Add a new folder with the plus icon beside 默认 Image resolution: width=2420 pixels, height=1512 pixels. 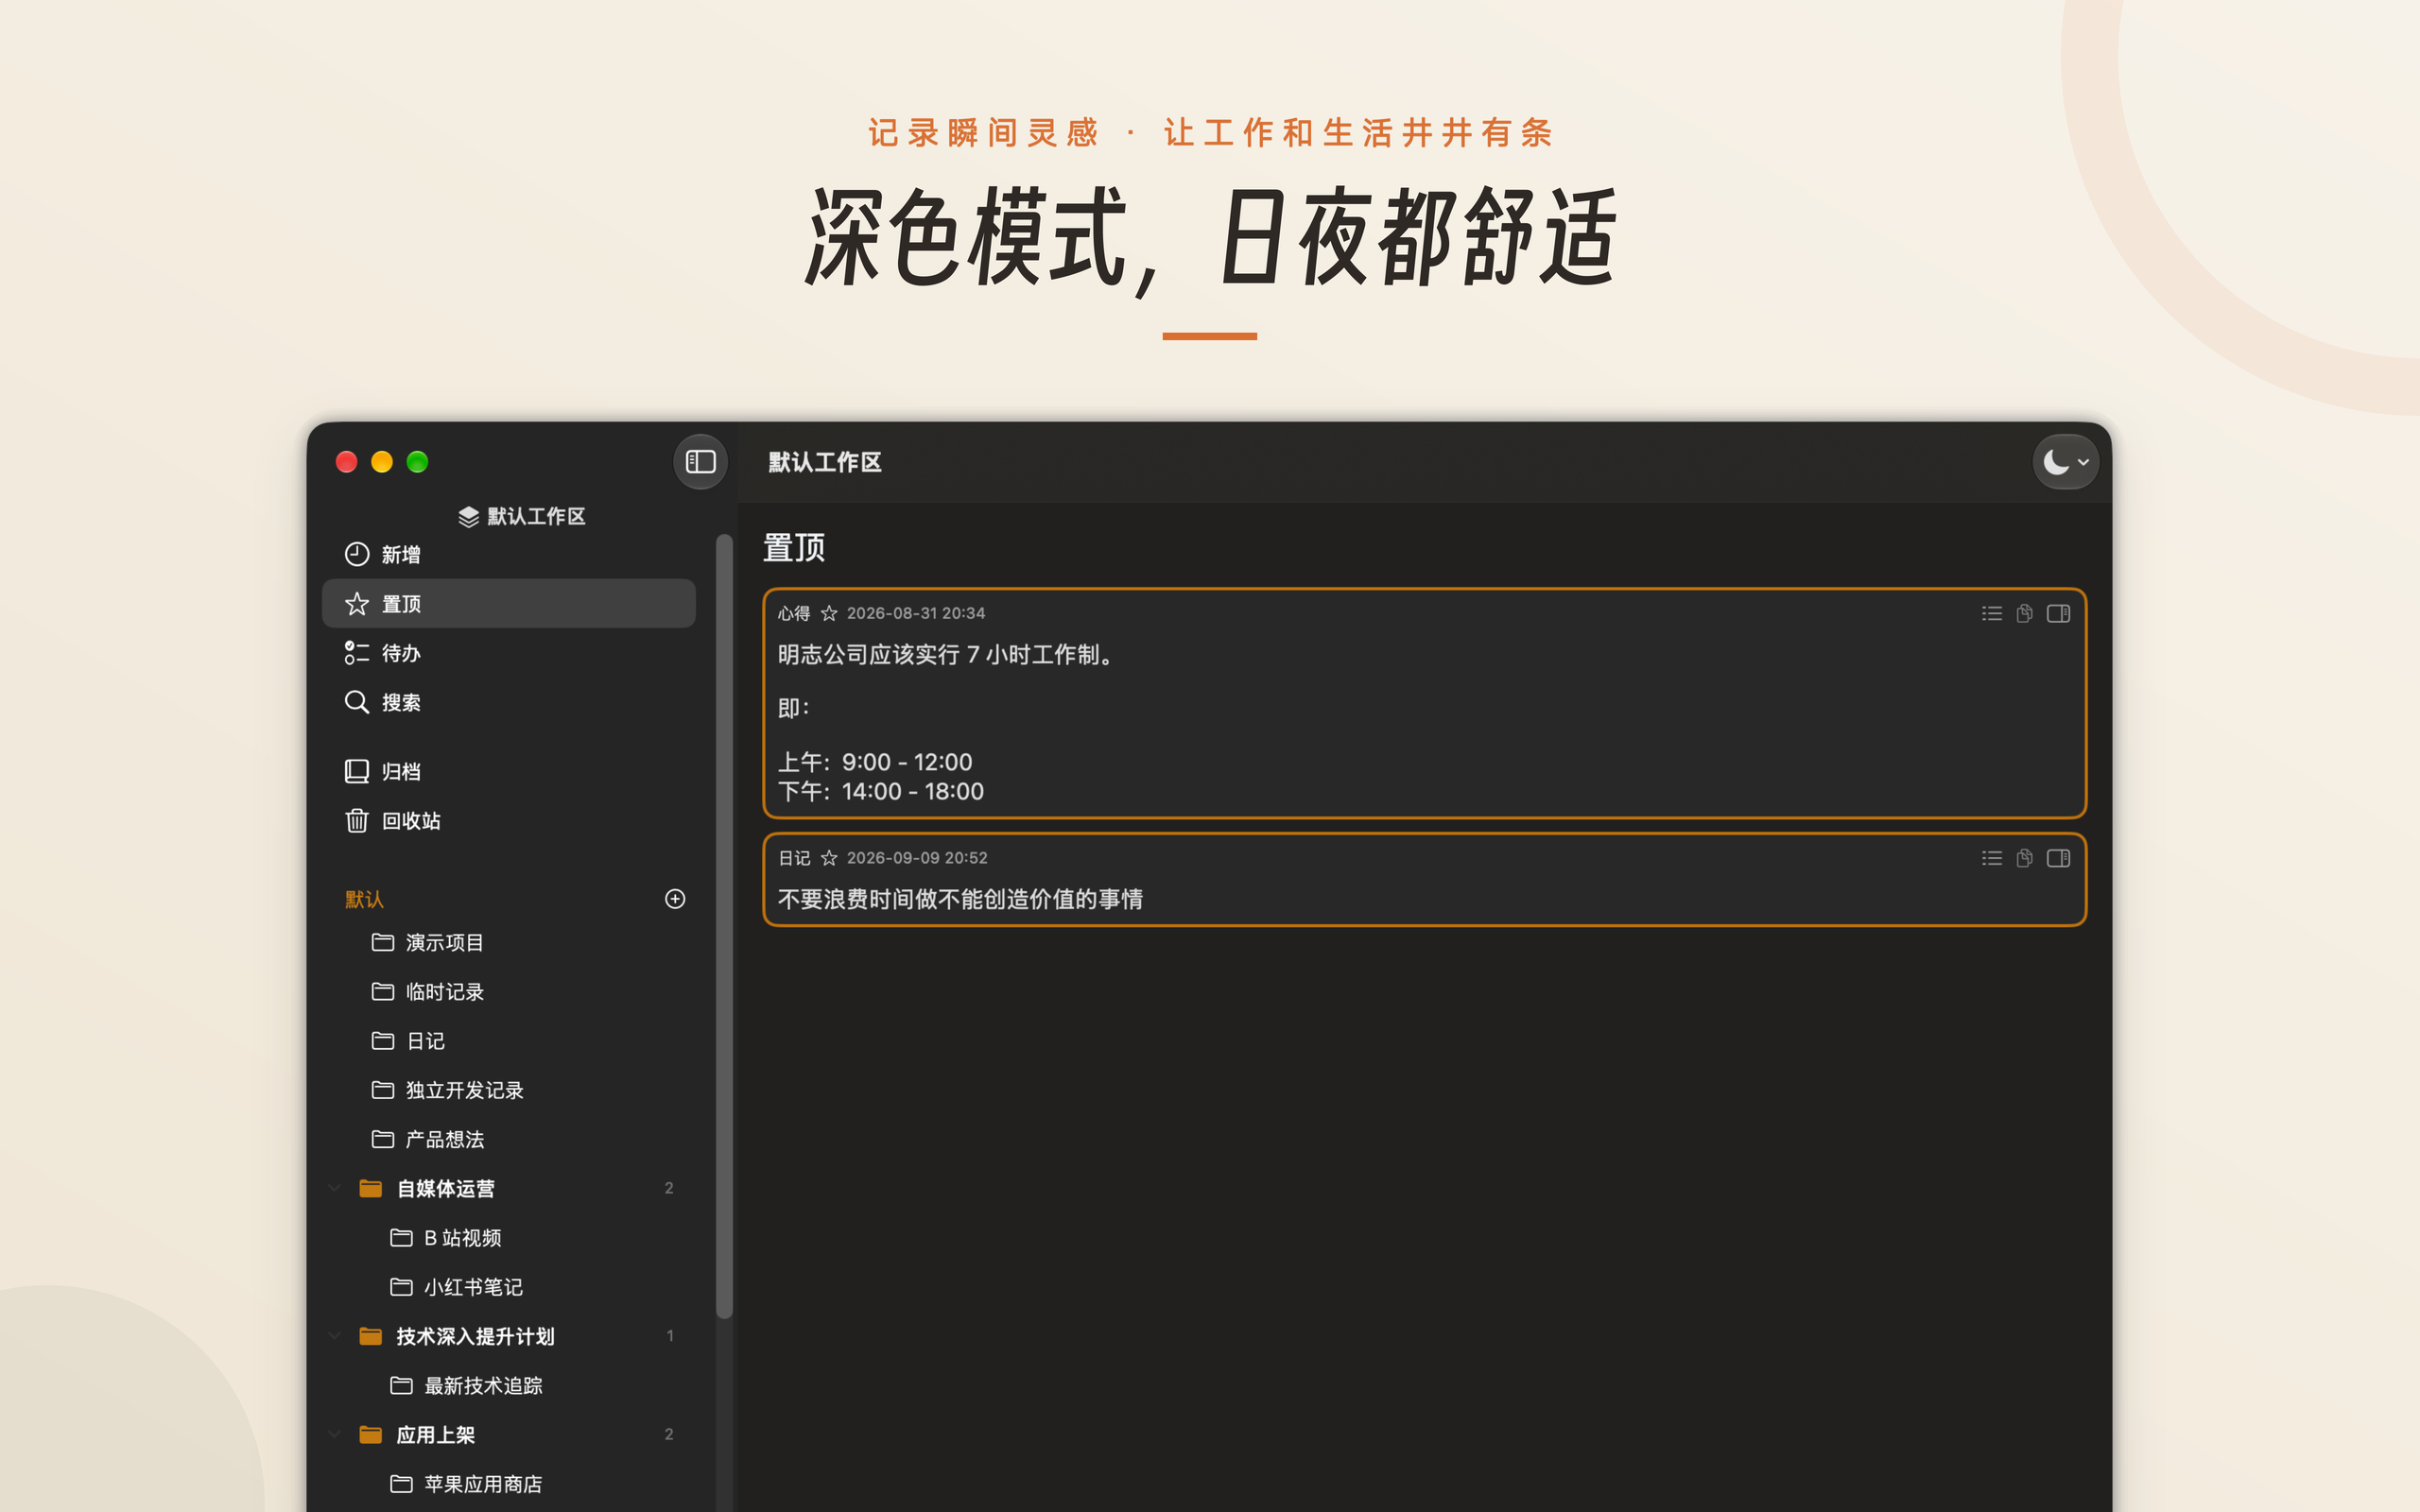point(675,898)
